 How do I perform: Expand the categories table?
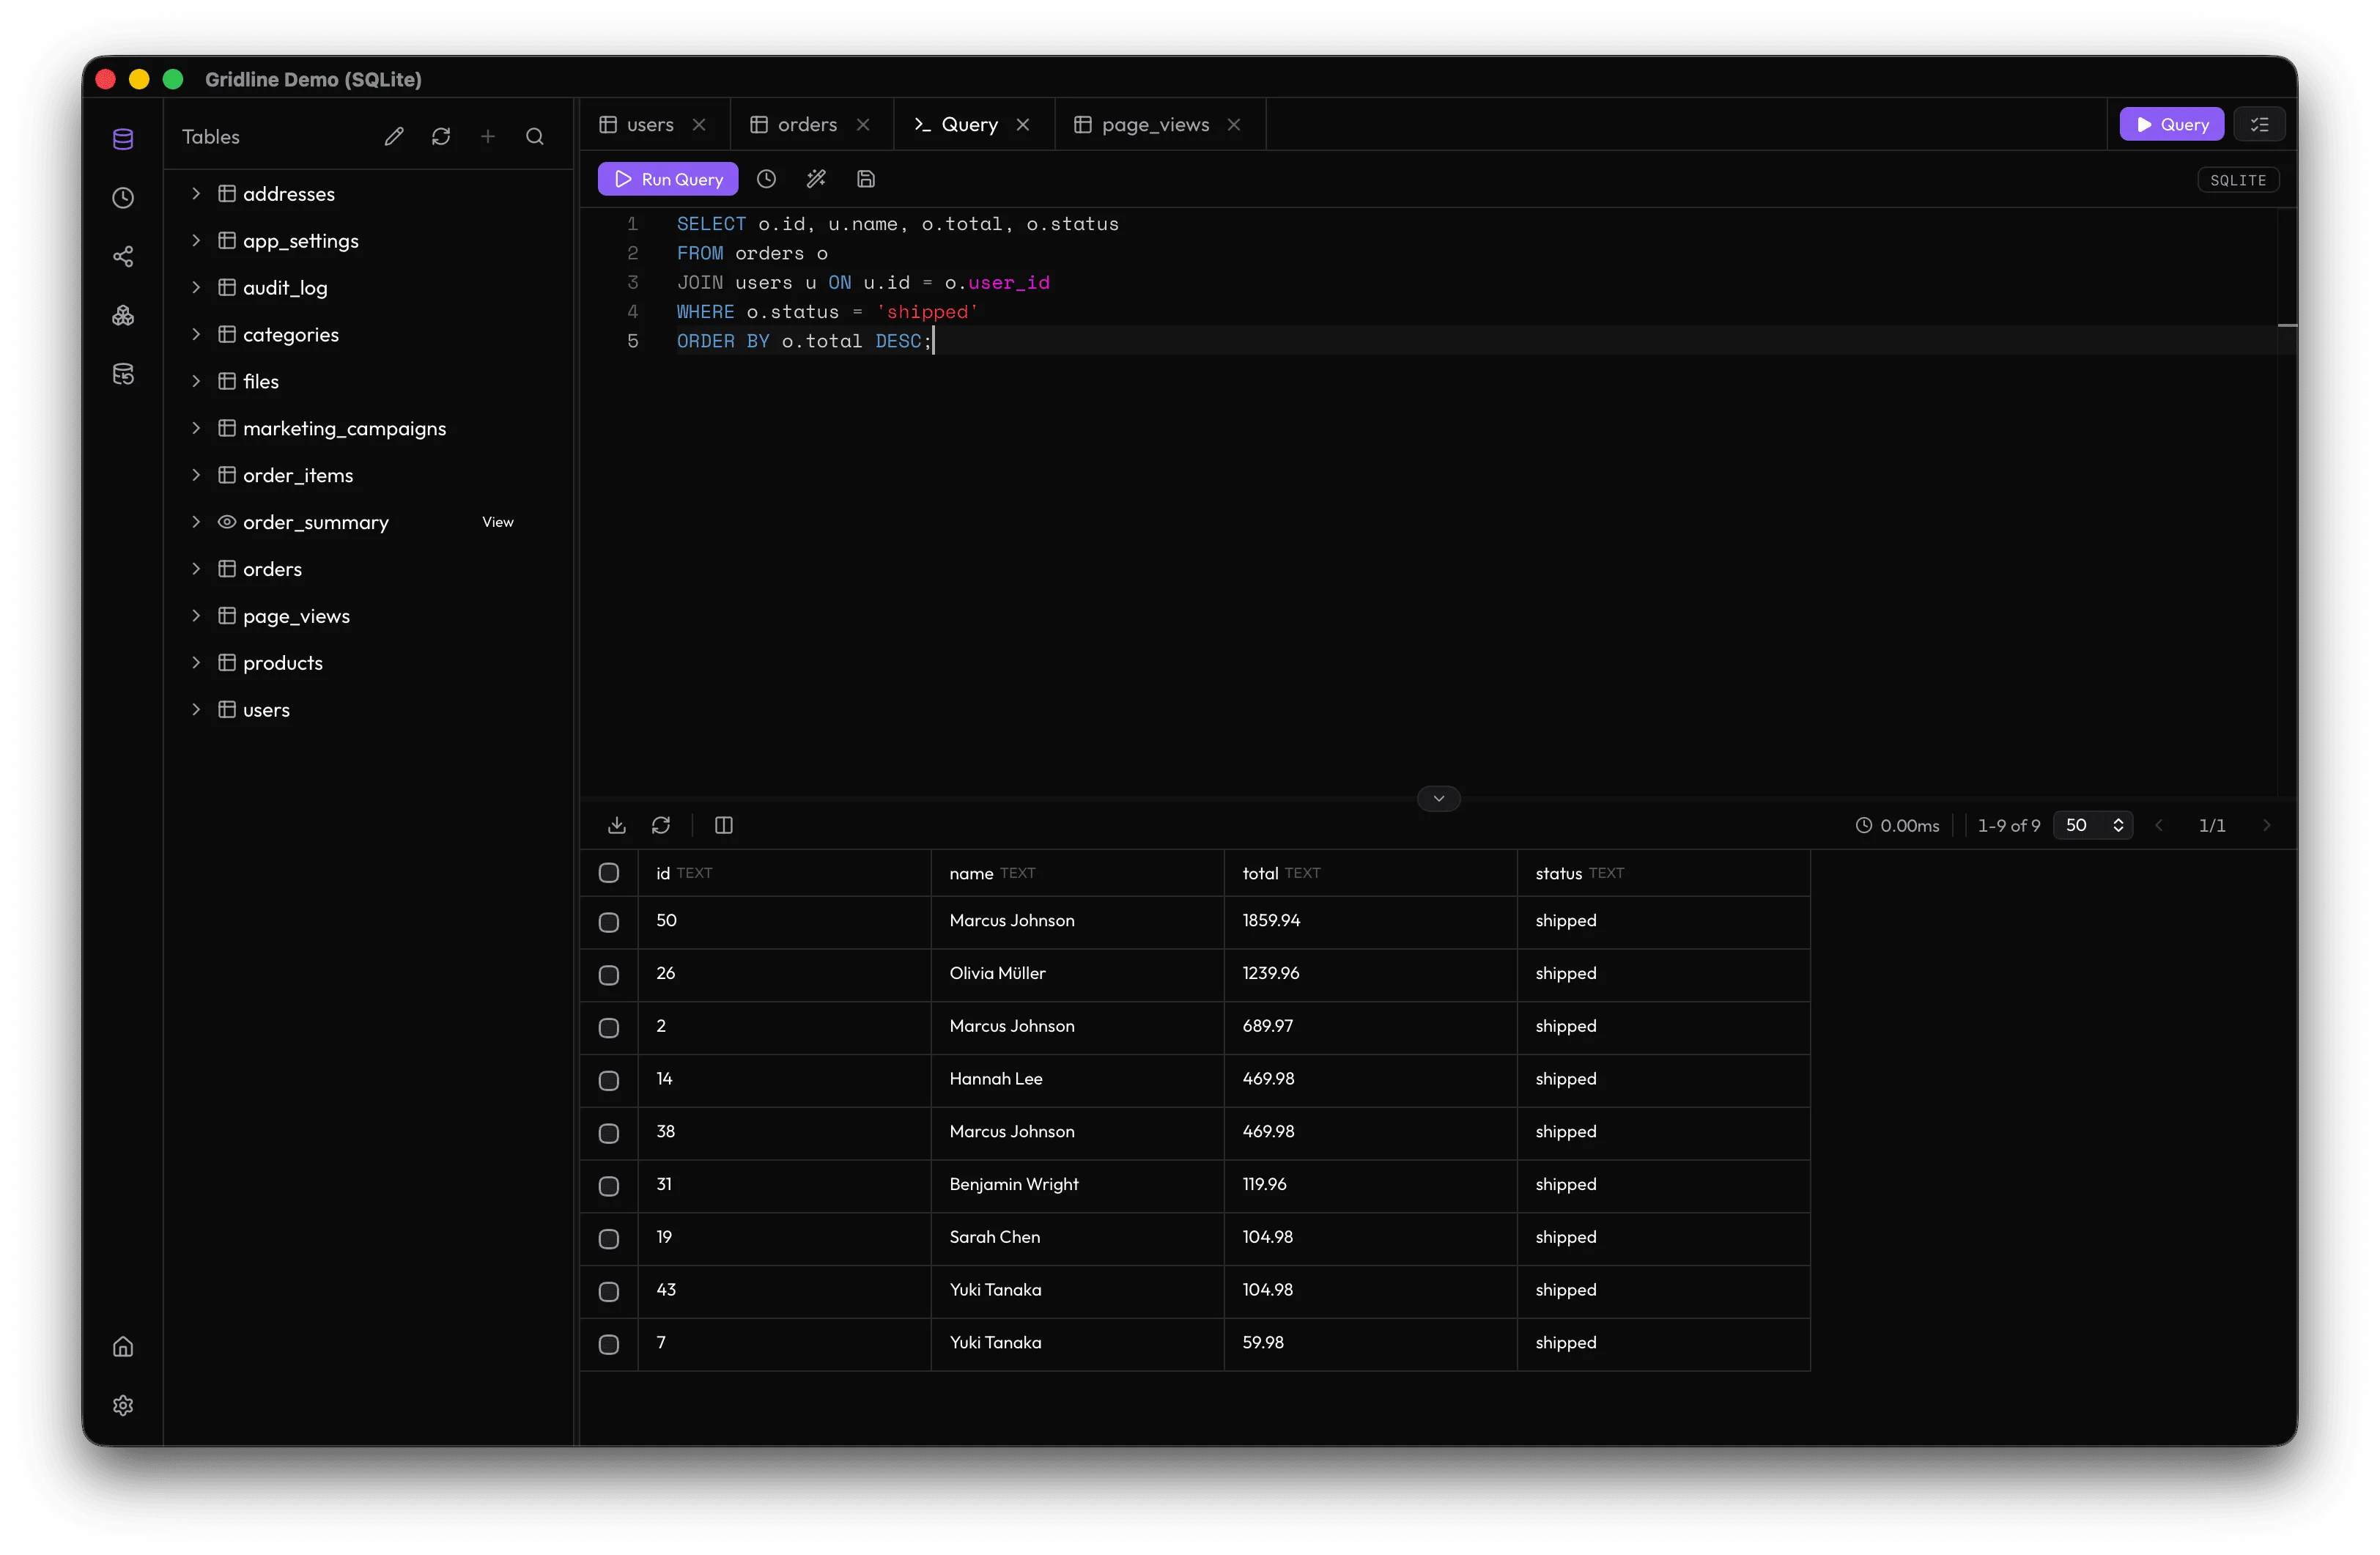pyautogui.click(x=196, y=335)
